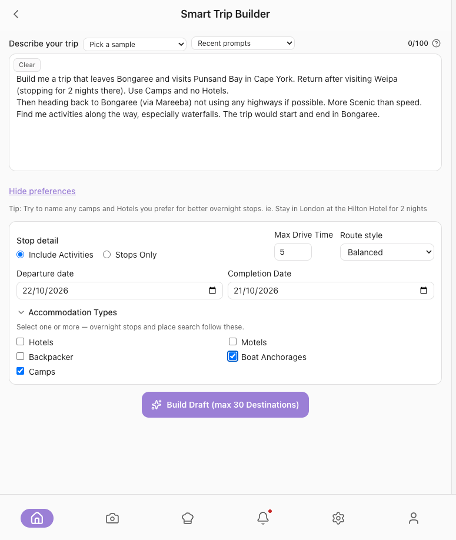The image size is (456, 540).
Task: Click Build Draft (max 30 Destinations)
Action: point(225,405)
